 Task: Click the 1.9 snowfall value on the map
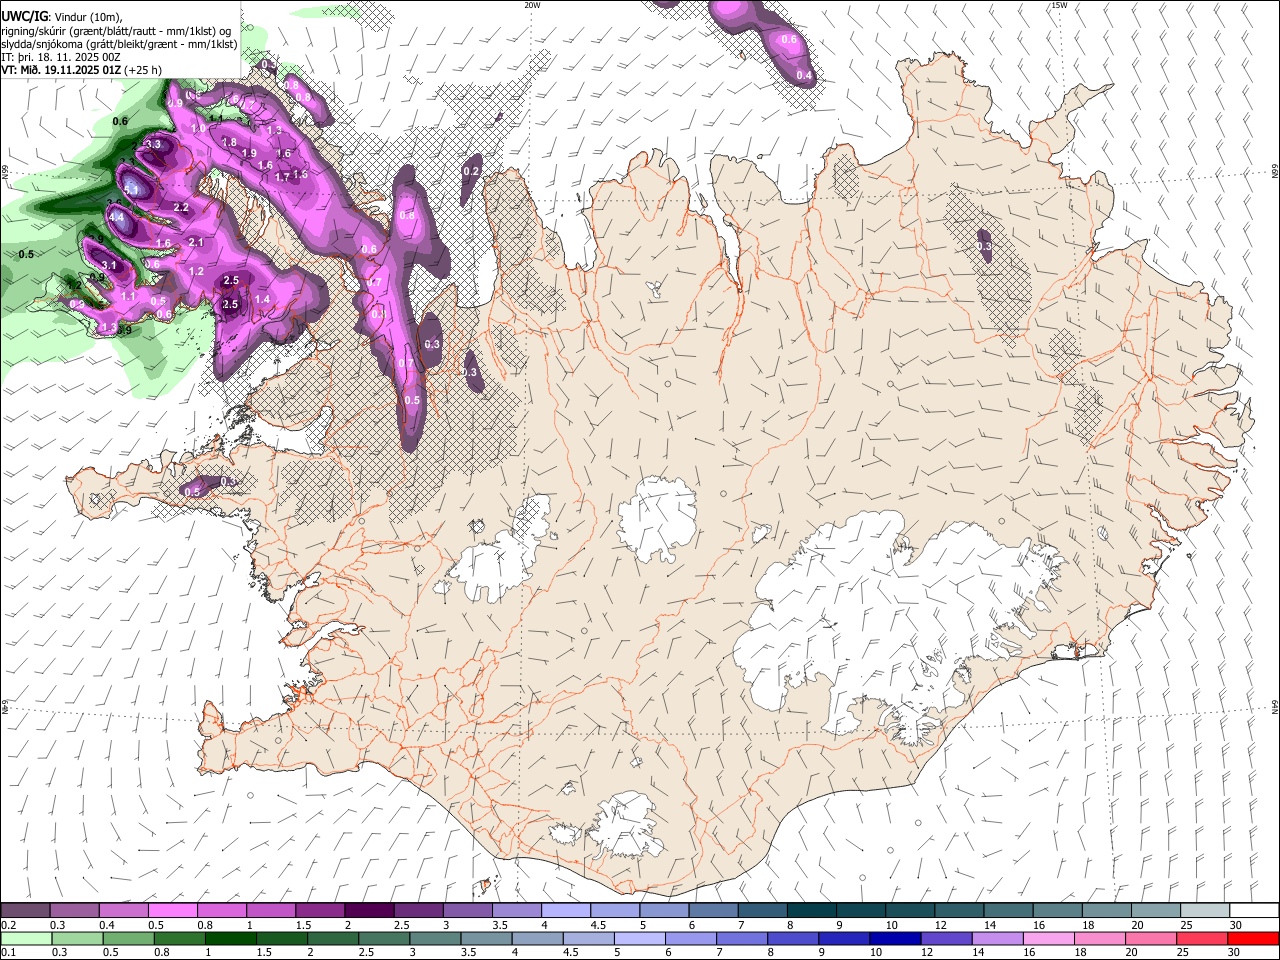(250, 153)
